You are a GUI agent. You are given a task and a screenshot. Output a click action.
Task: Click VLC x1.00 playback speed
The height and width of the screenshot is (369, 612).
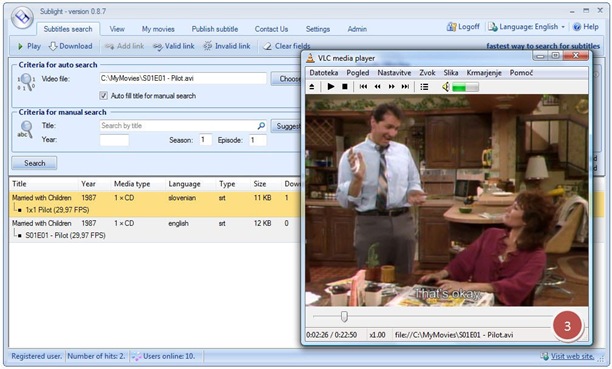click(x=377, y=335)
